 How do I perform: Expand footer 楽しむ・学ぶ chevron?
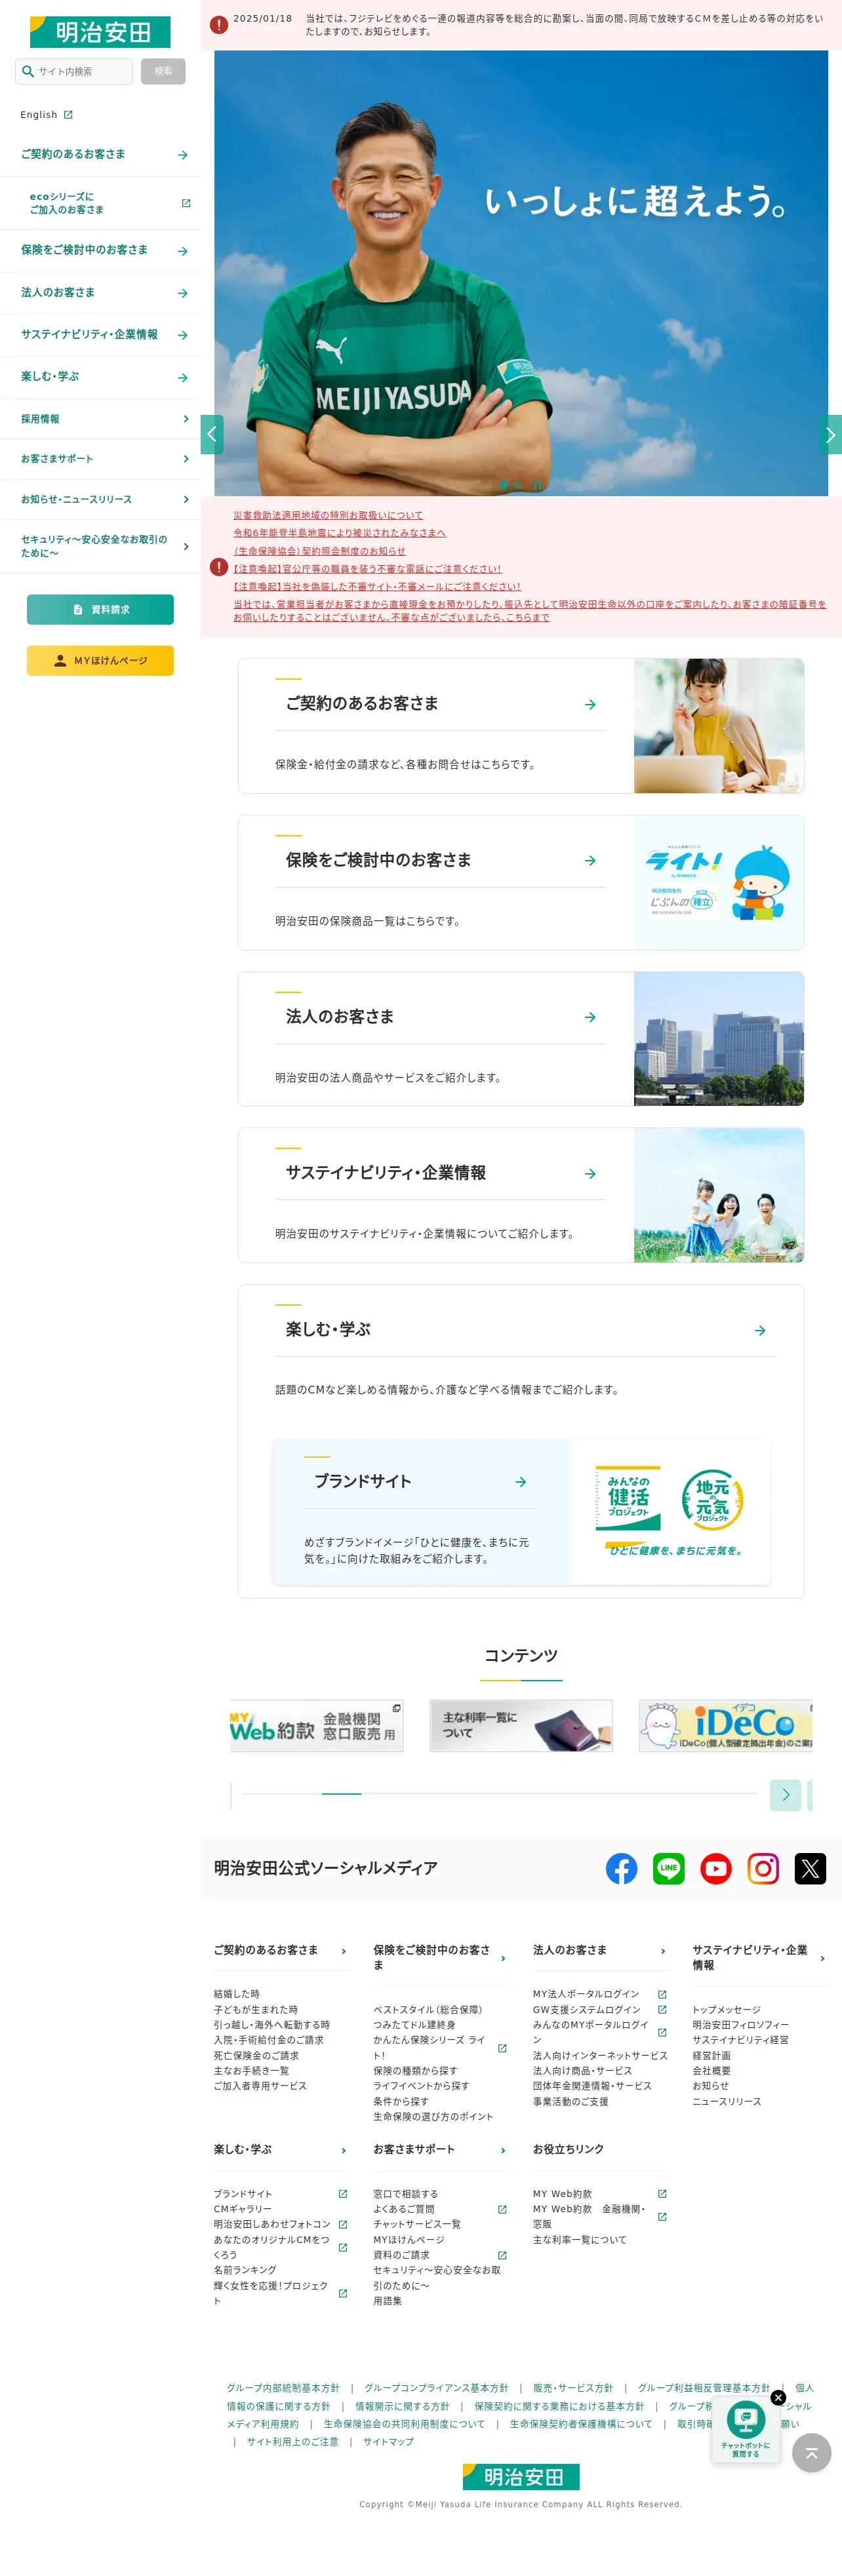tap(344, 2150)
